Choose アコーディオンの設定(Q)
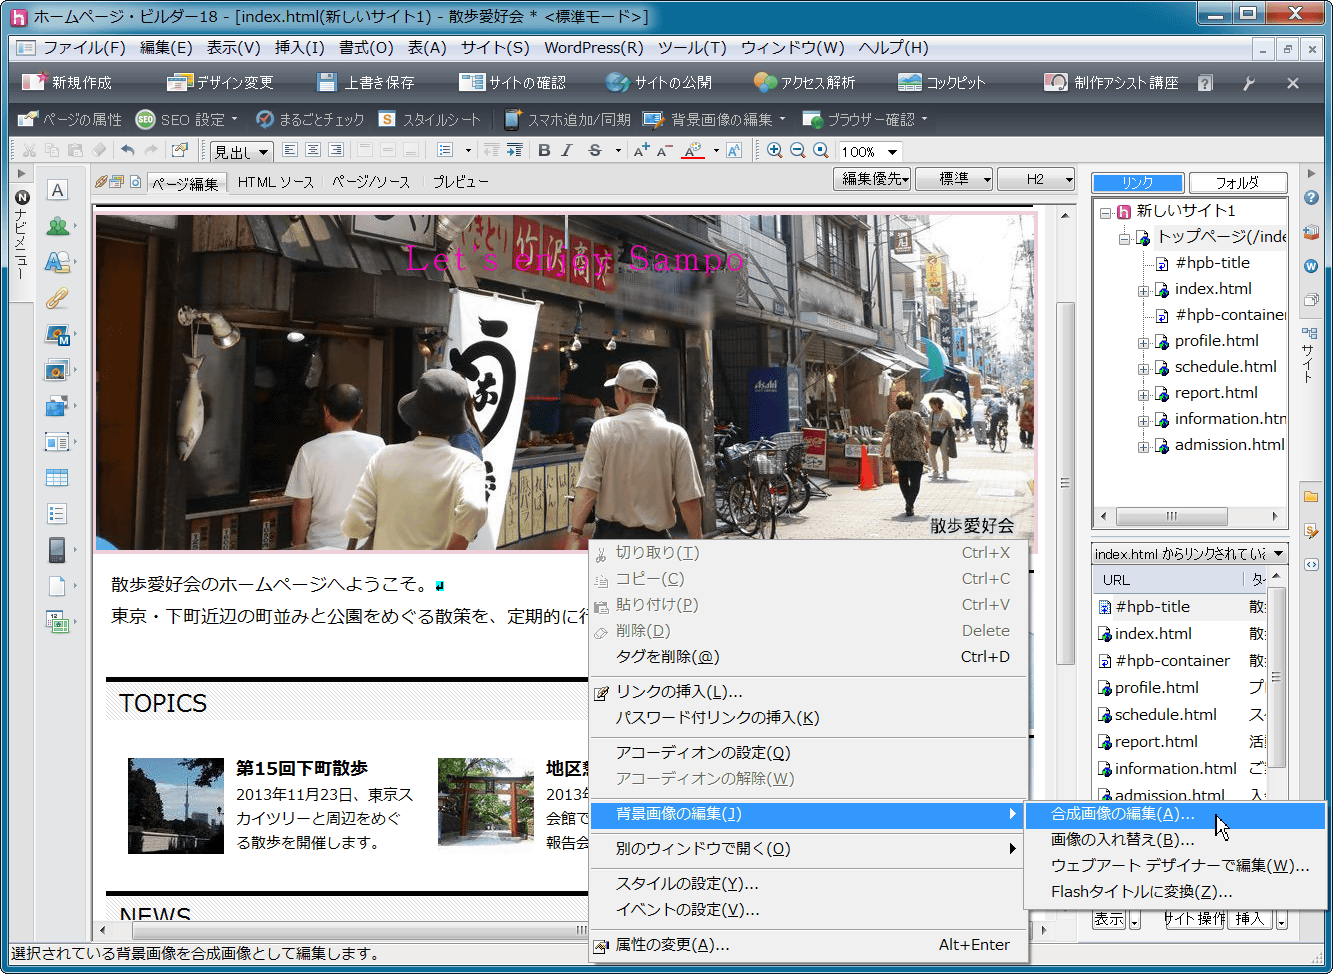The width and height of the screenshot is (1333, 974). coord(808,753)
